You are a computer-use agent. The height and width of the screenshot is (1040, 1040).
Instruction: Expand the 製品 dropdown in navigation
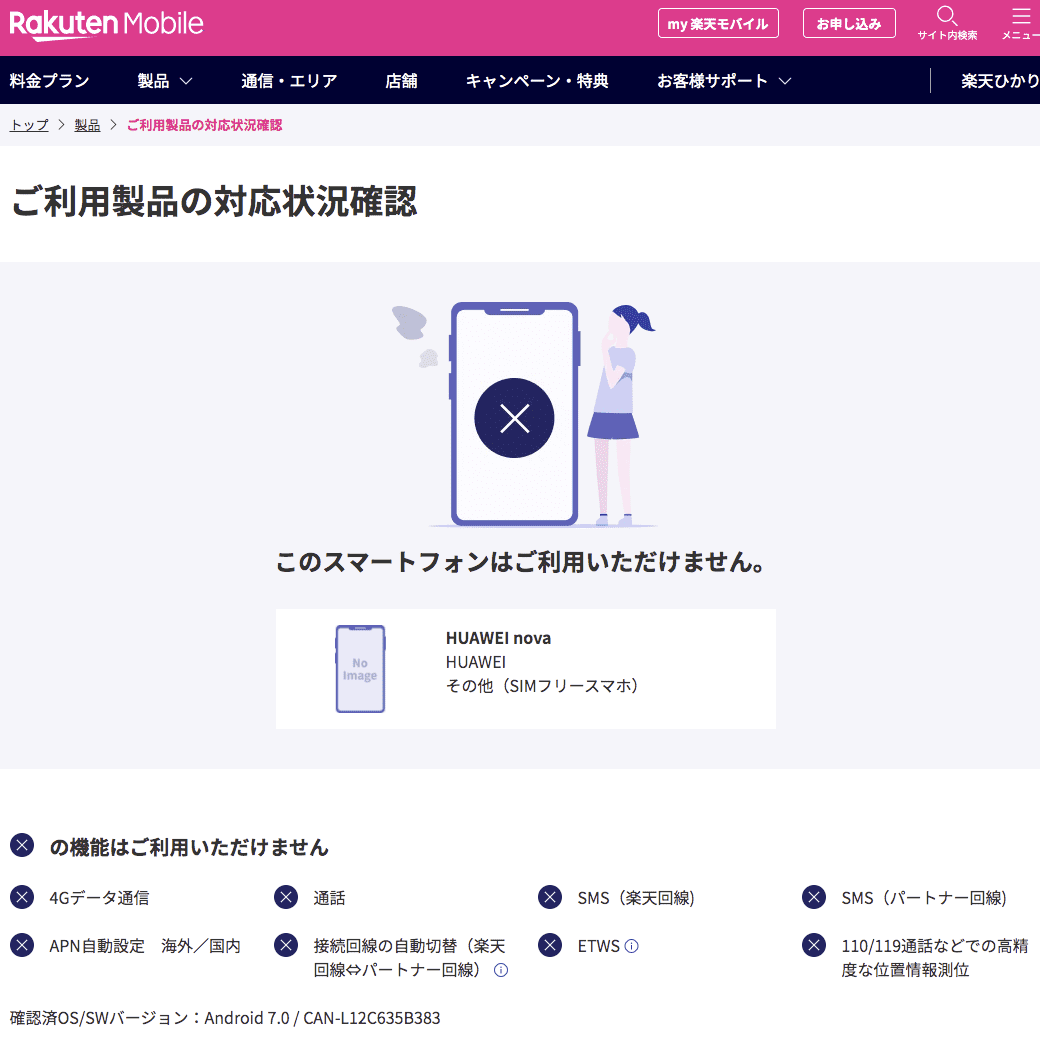(164, 81)
